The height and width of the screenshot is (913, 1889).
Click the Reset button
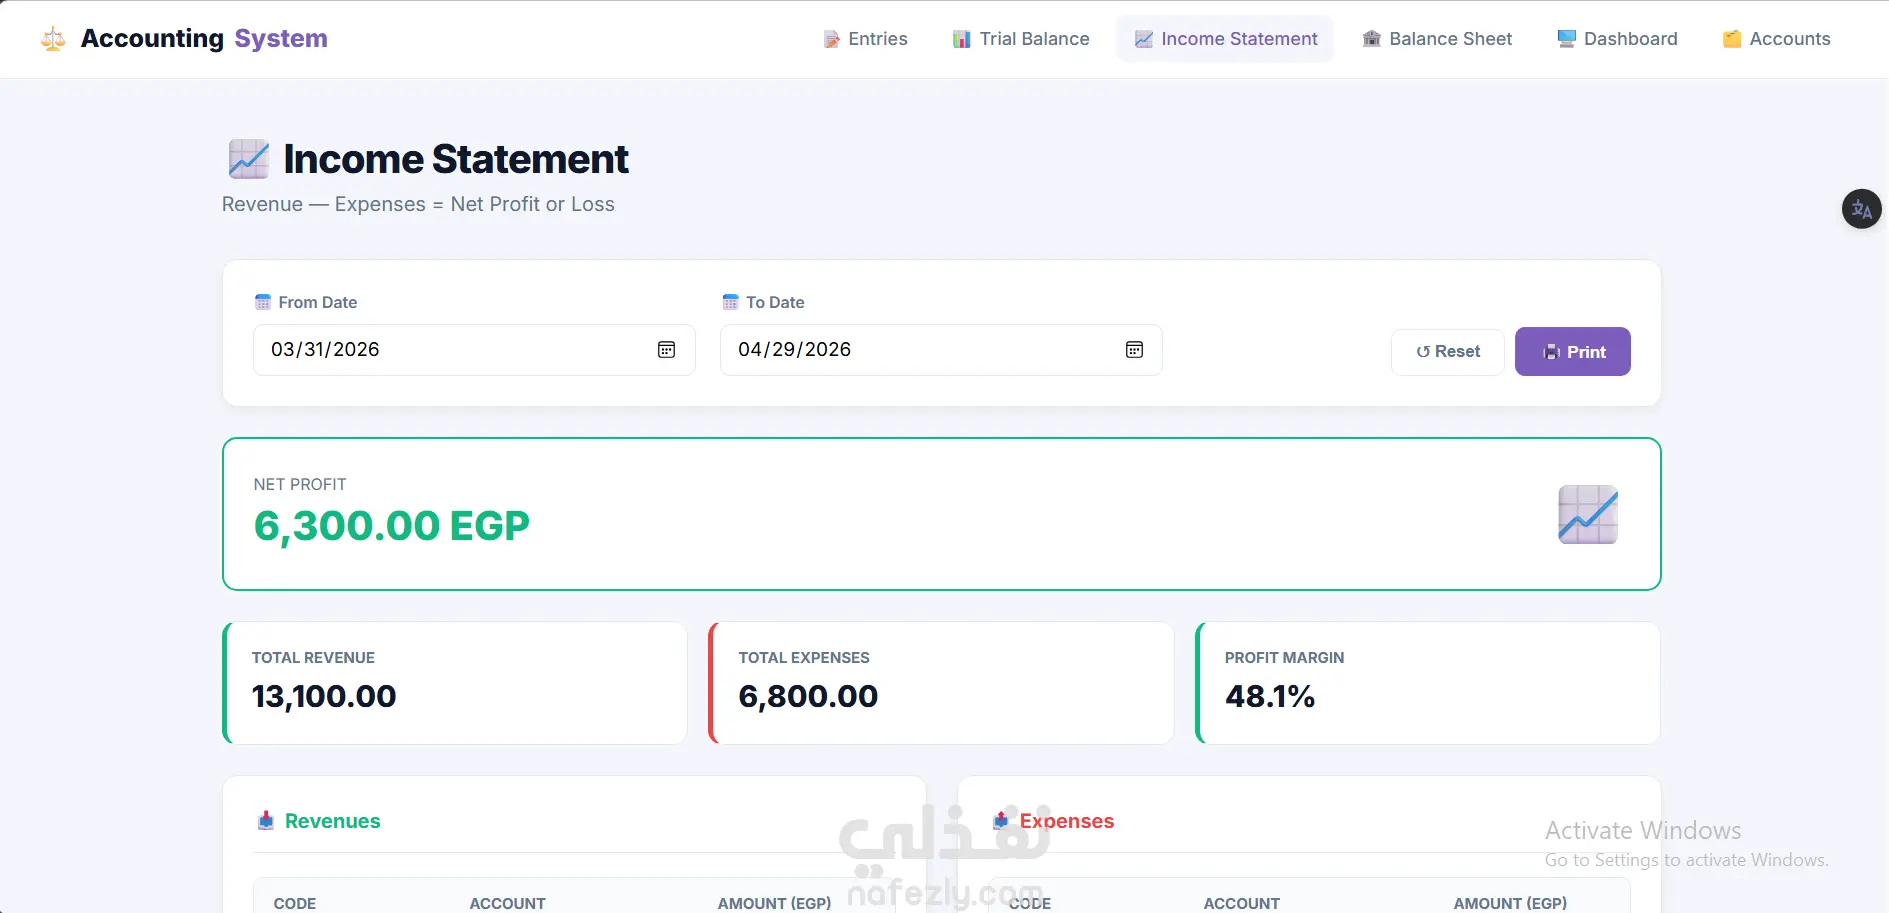[1448, 352]
